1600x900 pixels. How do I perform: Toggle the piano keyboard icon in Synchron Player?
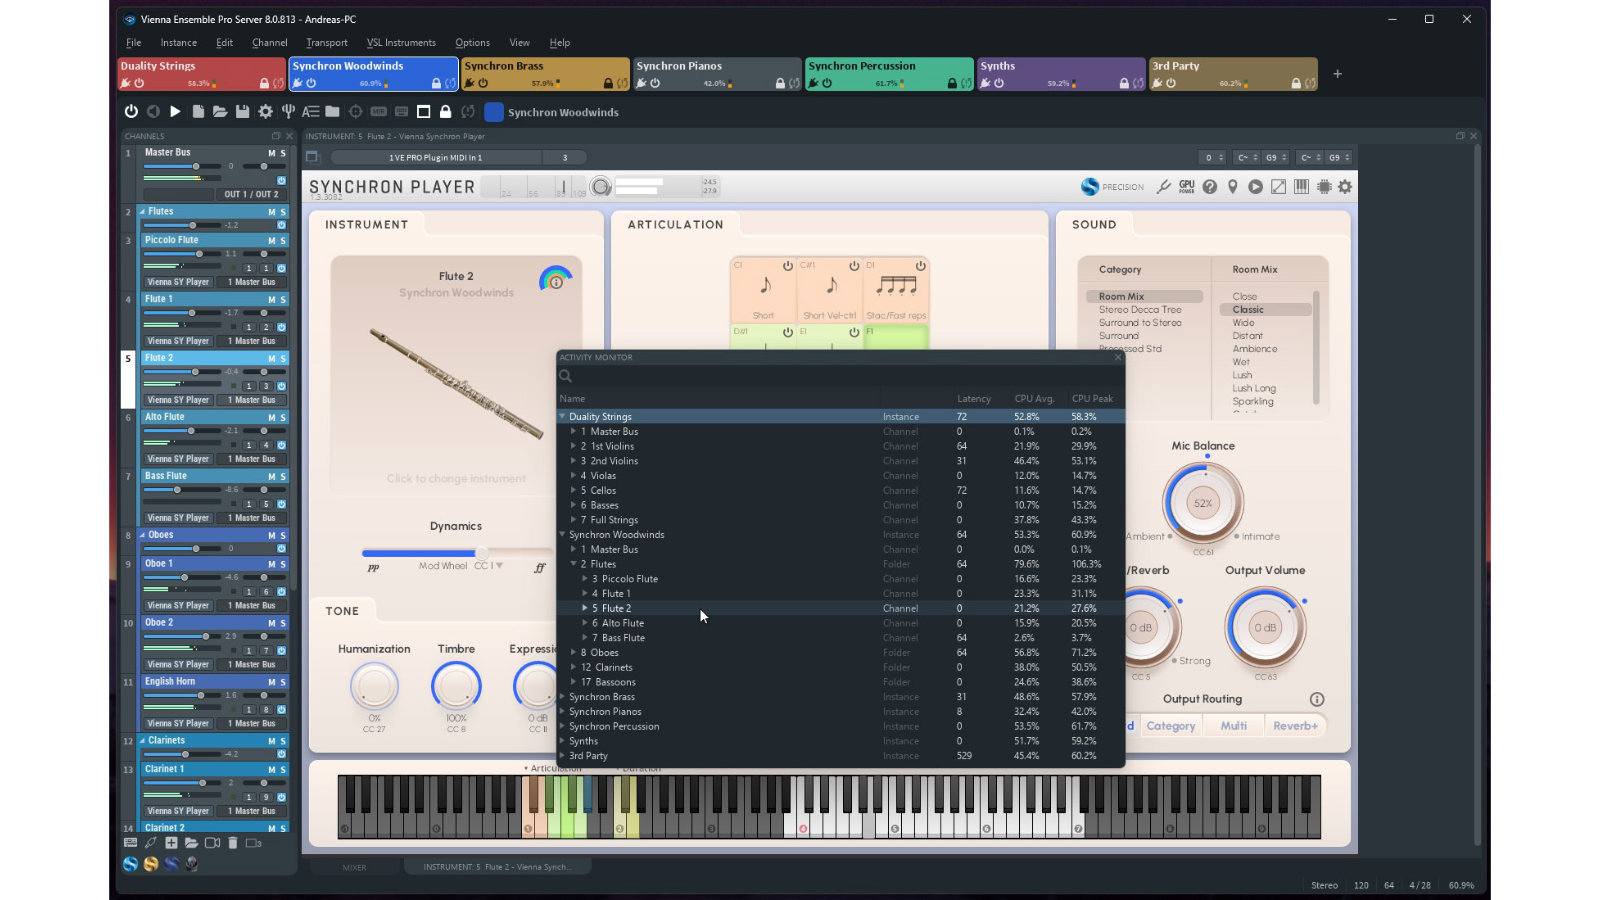[x=1301, y=187]
